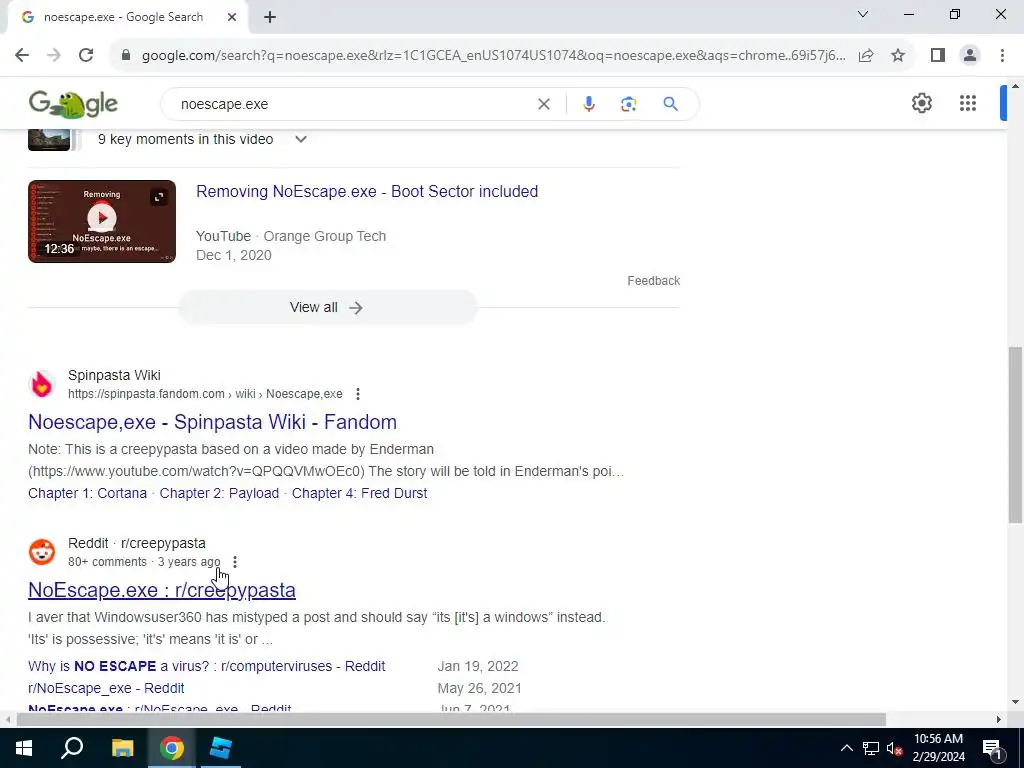Select the noescape.exe Google Search tab
This screenshot has width=1024, height=768.
(x=123, y=18)
